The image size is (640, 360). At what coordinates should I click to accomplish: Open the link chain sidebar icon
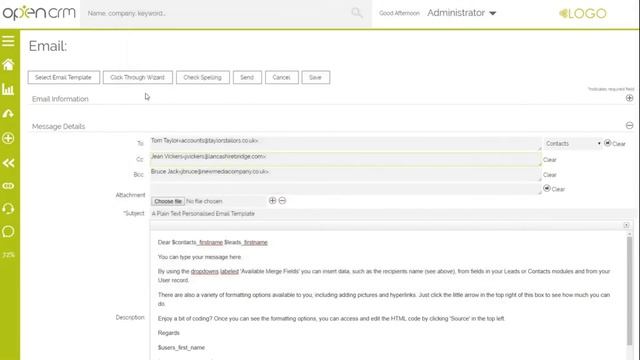point(8,186)
